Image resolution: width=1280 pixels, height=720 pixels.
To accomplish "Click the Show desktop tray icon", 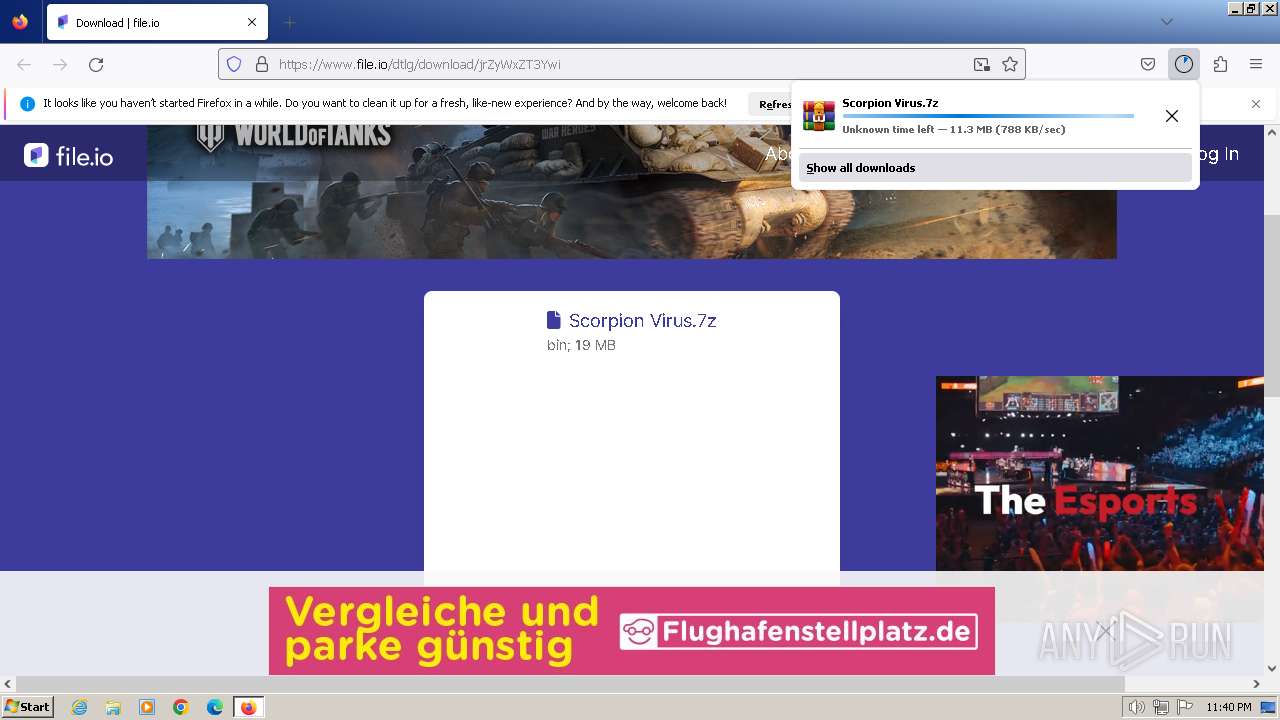I will coord(1268,707).
